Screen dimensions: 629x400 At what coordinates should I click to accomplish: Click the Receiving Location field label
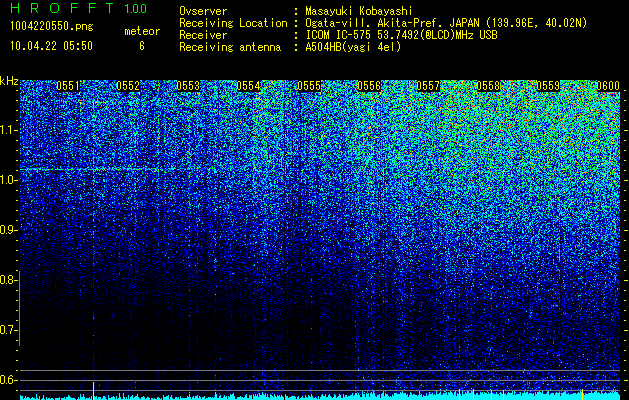[x=233, y=23]
